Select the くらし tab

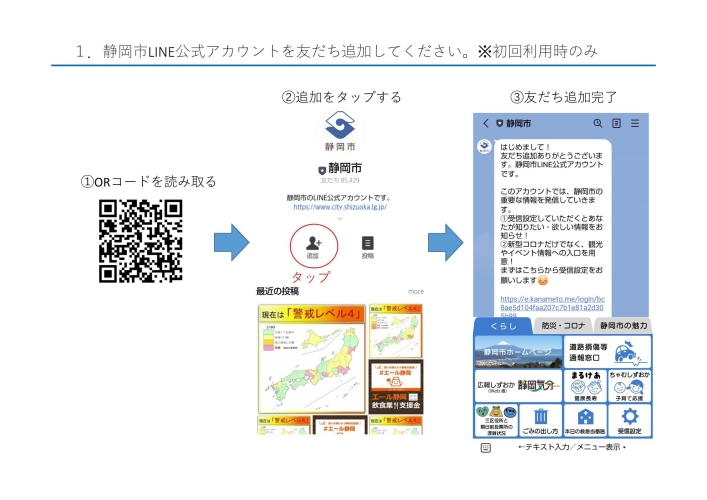[503, 326]
